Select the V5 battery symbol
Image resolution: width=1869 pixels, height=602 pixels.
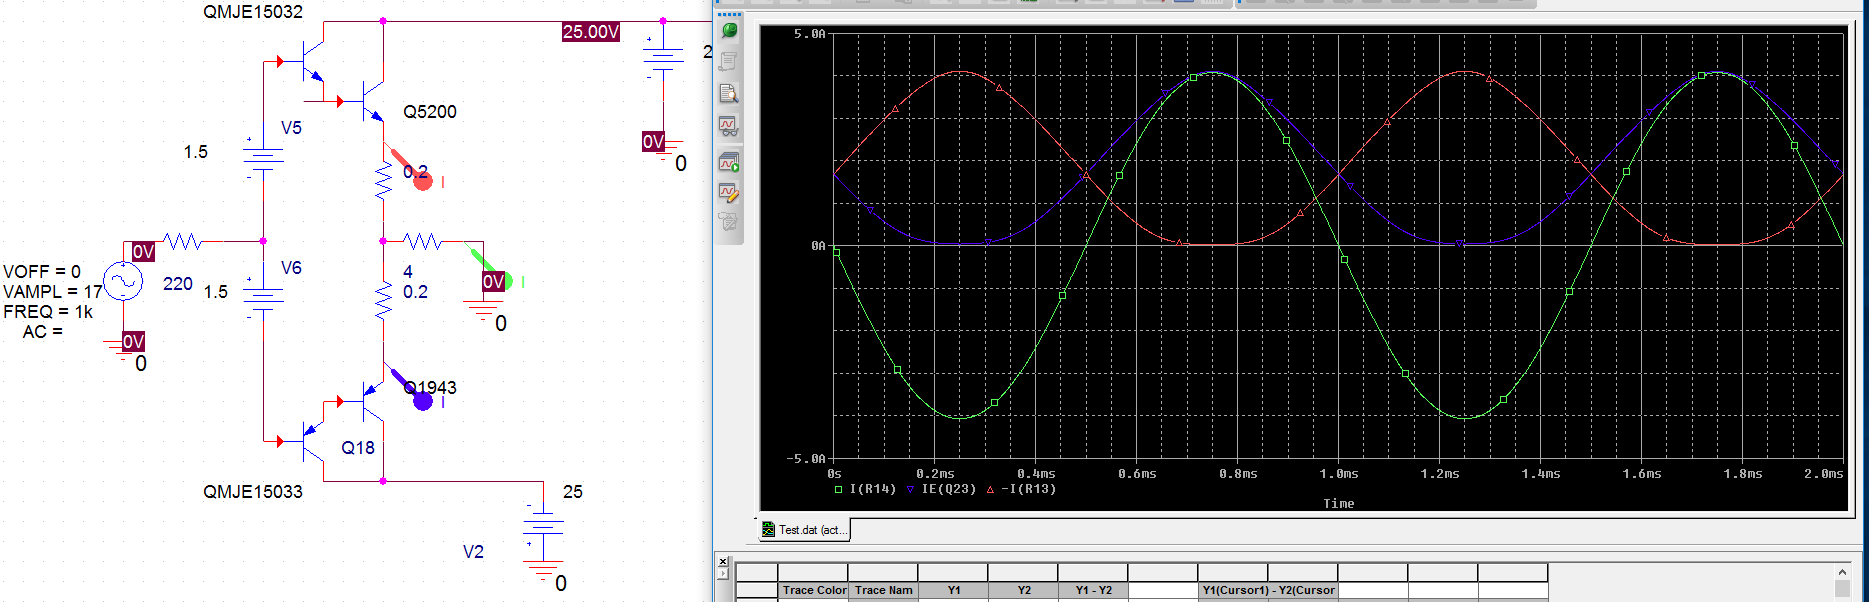263,157
